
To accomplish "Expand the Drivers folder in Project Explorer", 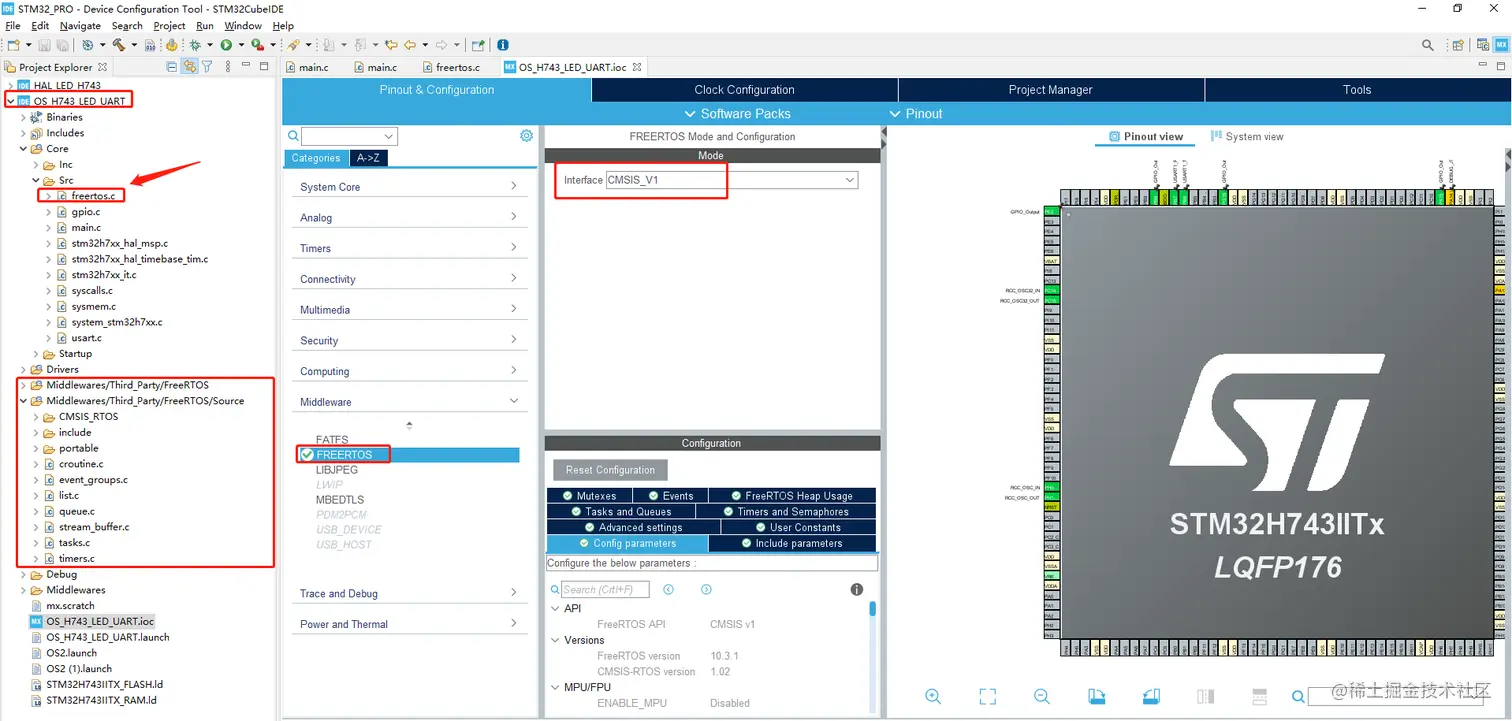I will click(x=23, y=369).
